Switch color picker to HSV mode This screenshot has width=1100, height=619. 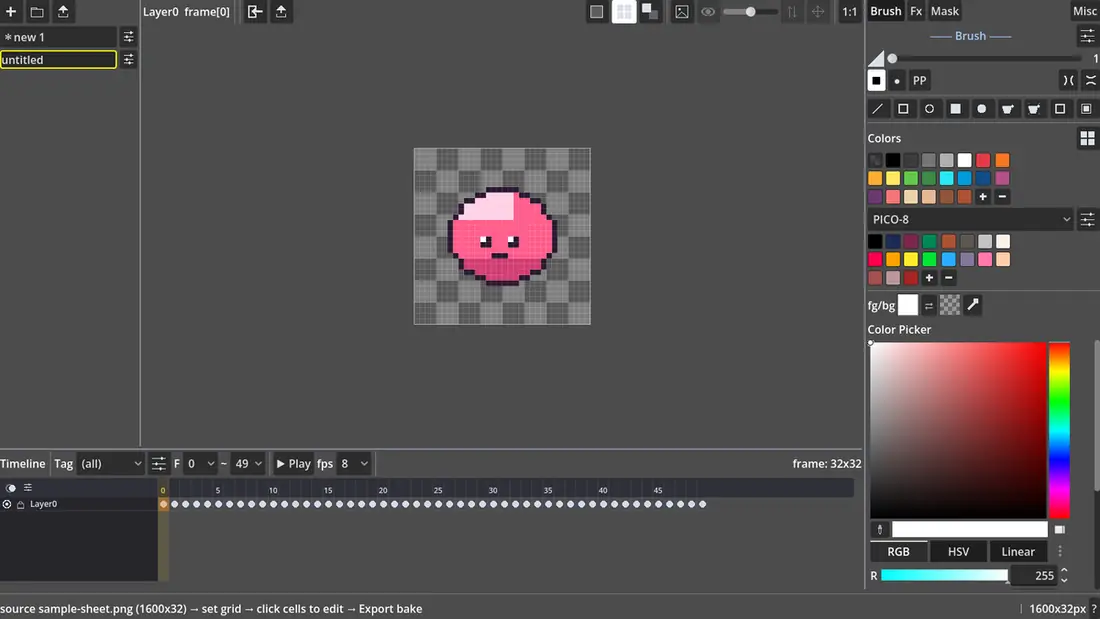(x=958, y=552)
